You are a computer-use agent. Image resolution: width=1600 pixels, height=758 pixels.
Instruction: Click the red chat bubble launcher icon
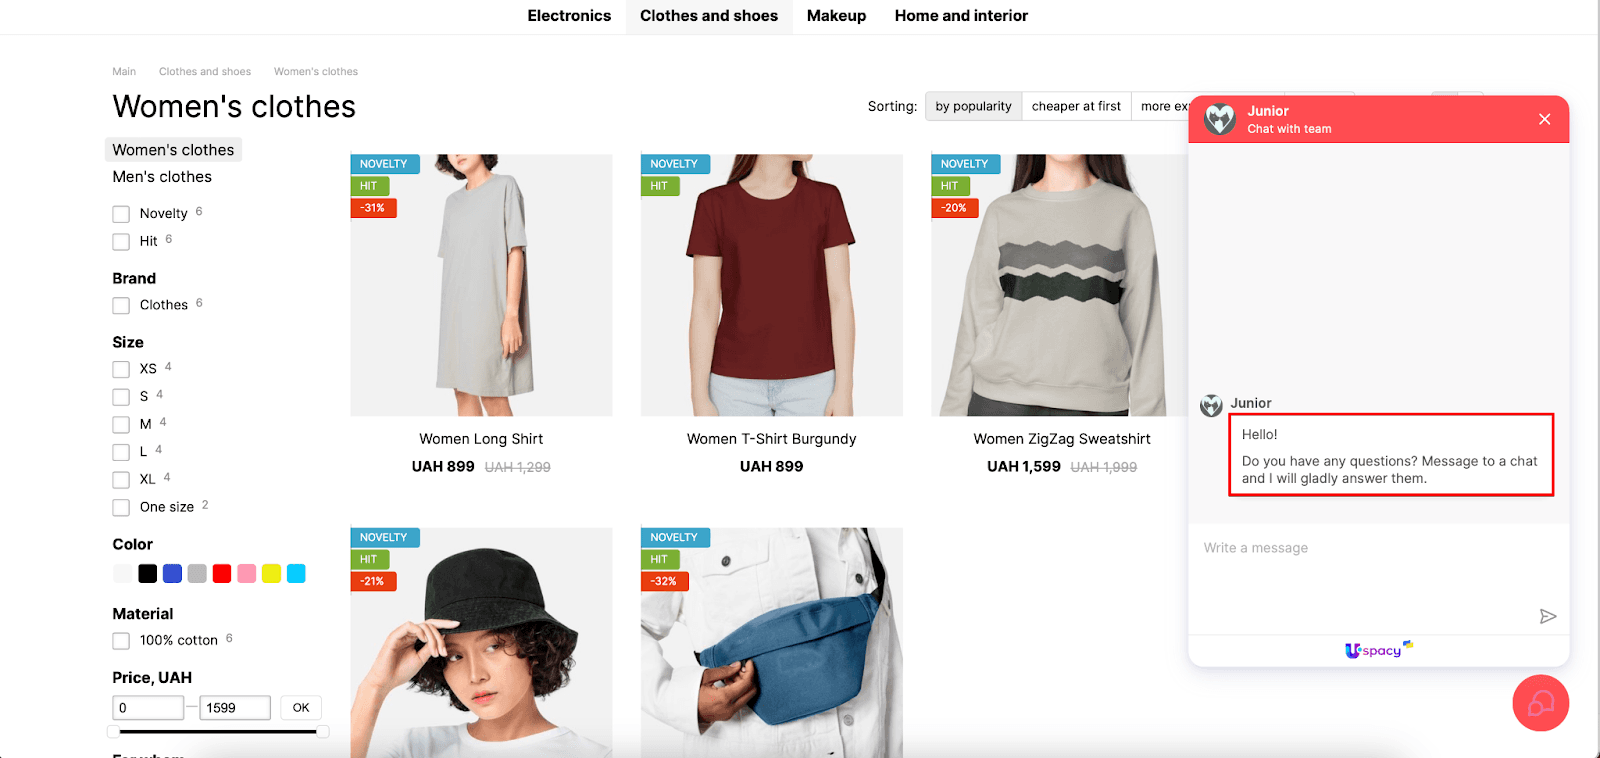(1540, 703)
